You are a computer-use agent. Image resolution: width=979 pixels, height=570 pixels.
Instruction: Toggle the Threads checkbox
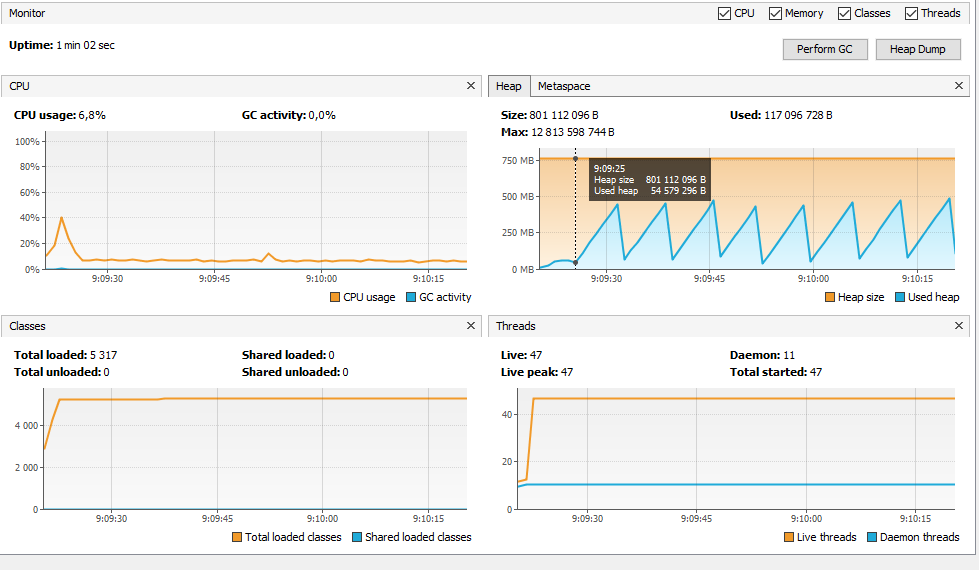[911, 13]
